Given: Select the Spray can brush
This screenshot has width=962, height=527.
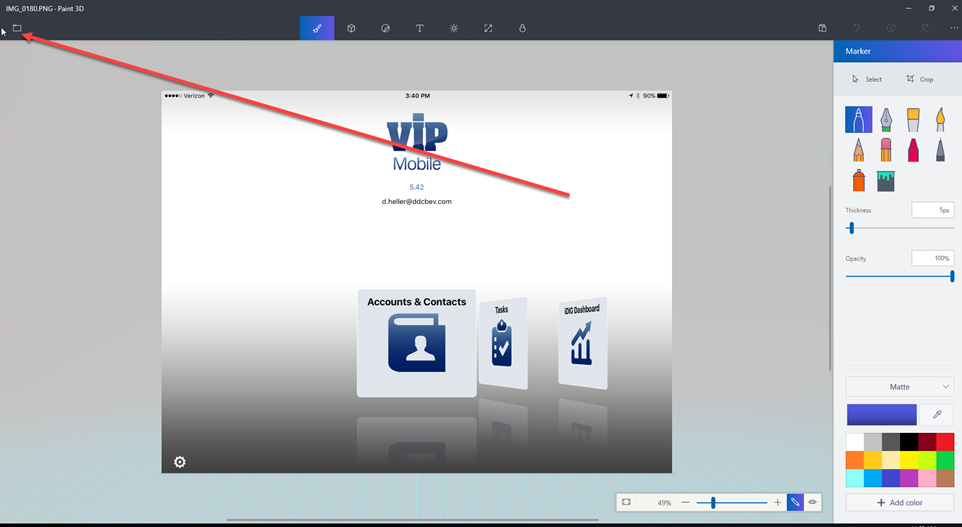Looking at the screenshot, I should click(x=858, y=180).
